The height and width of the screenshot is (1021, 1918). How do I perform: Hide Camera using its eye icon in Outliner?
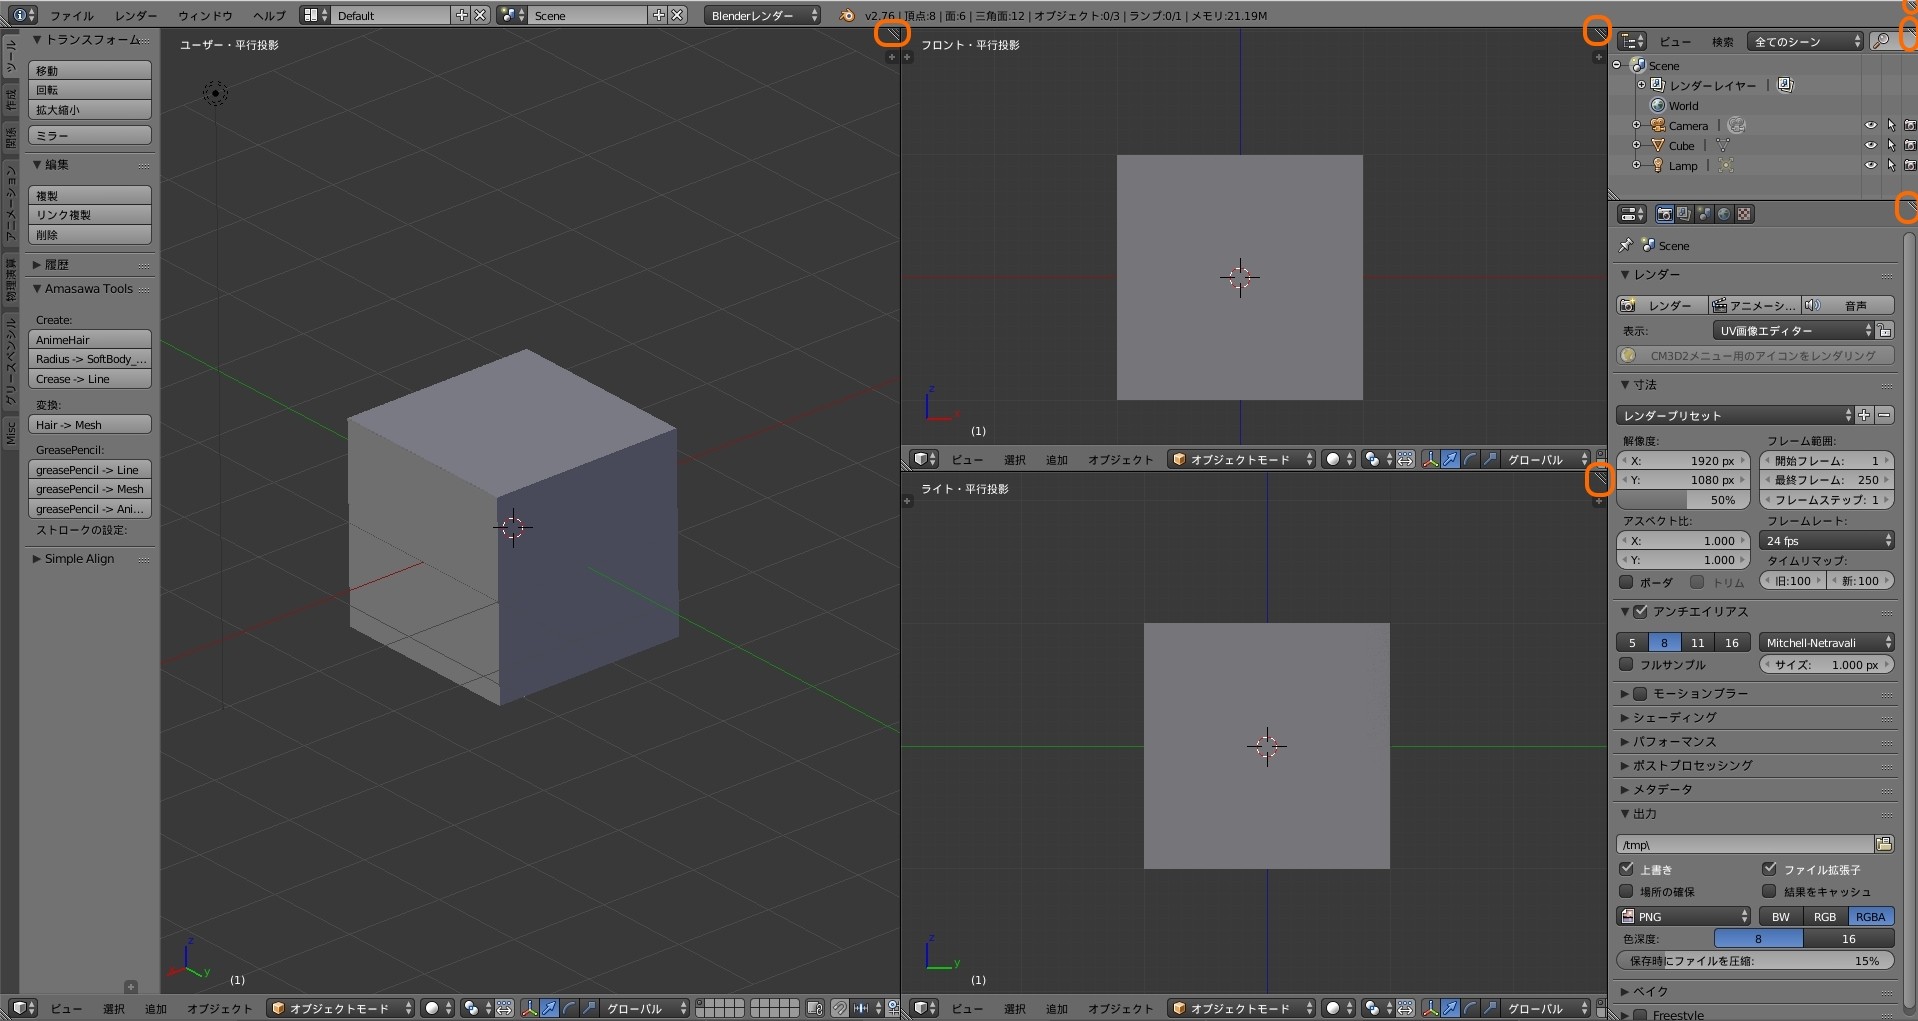(x=1870, y=126)
